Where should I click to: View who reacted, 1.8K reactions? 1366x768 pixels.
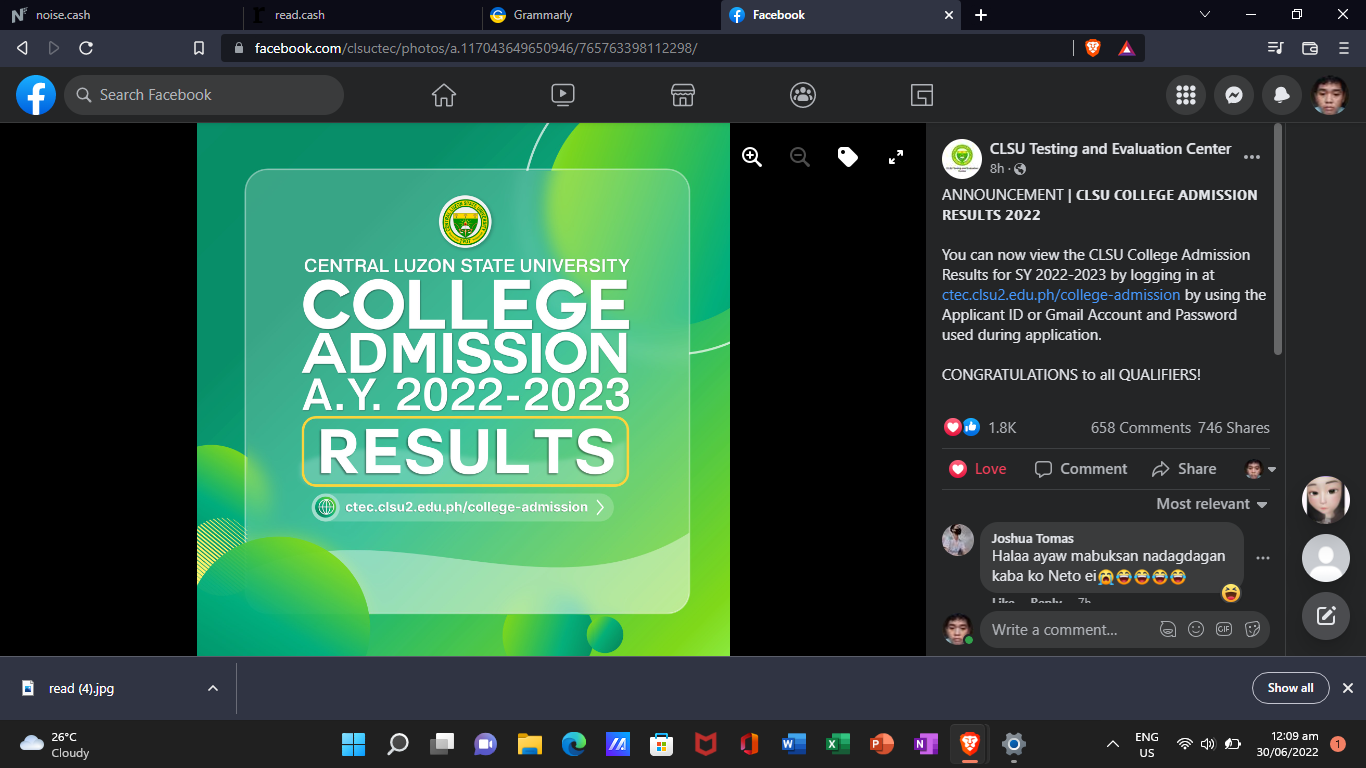point(980,428)
